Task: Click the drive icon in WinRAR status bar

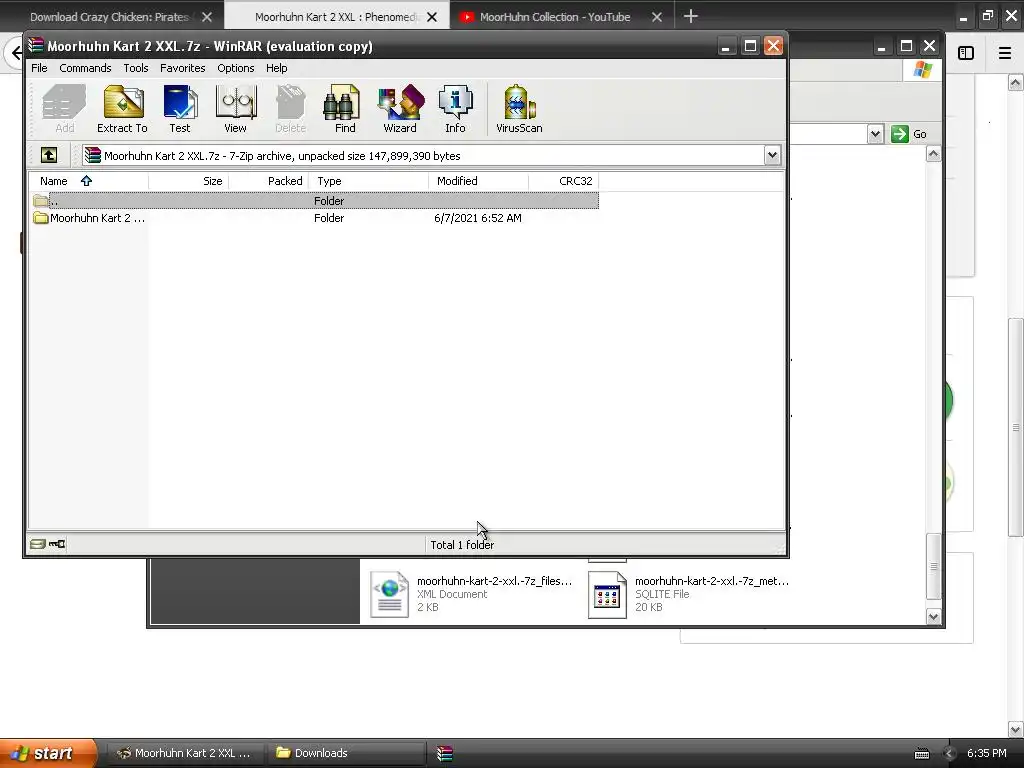Action: [38, 544]
